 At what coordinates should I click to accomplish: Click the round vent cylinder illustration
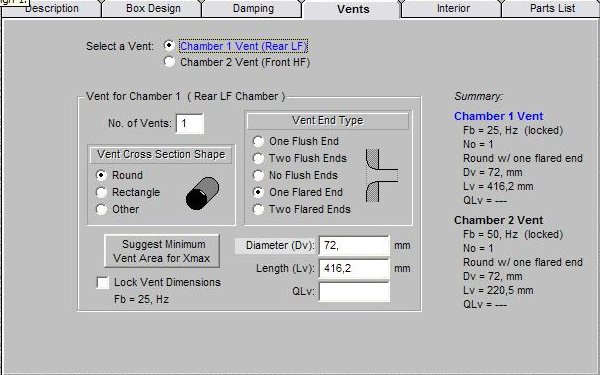(202, 193)
